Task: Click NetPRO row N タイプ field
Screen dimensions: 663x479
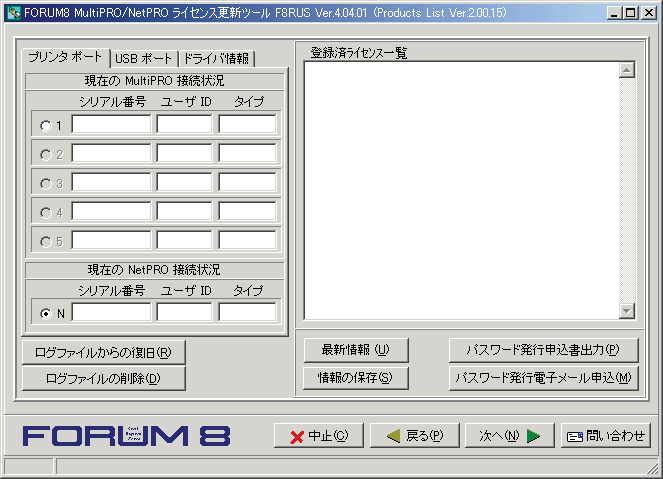Action: (x=247, y=312)
